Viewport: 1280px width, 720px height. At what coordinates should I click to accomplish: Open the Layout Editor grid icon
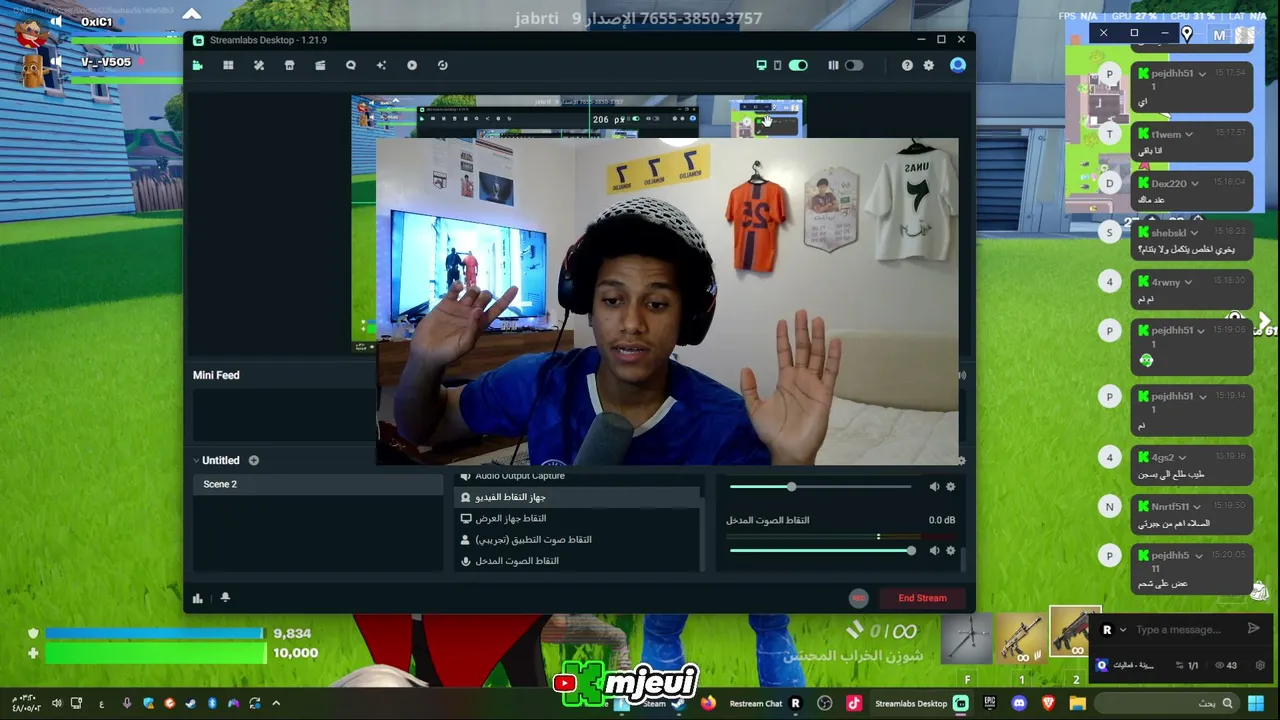pos(228,65)
